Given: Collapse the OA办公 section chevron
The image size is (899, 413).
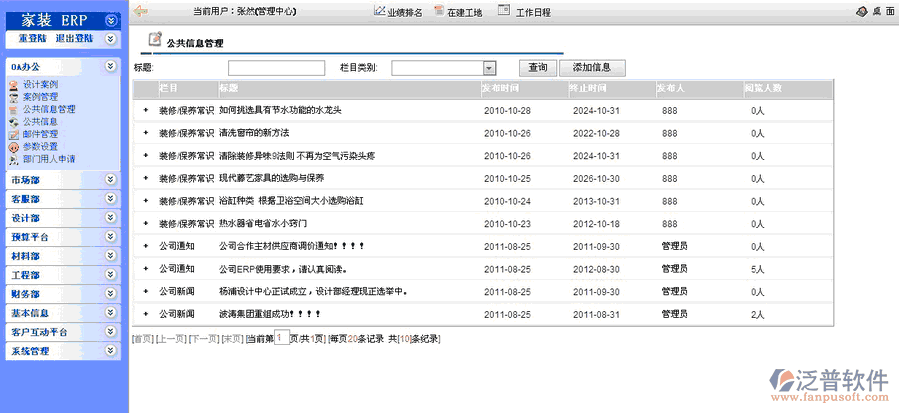Looking at the screenshot, I should pos(111,67).
